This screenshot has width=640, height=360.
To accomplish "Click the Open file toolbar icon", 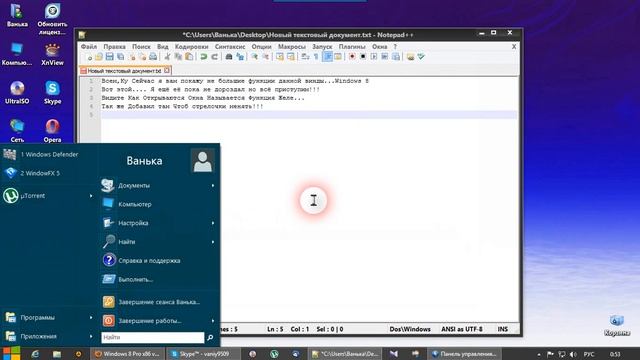I will tap(99, 57).
